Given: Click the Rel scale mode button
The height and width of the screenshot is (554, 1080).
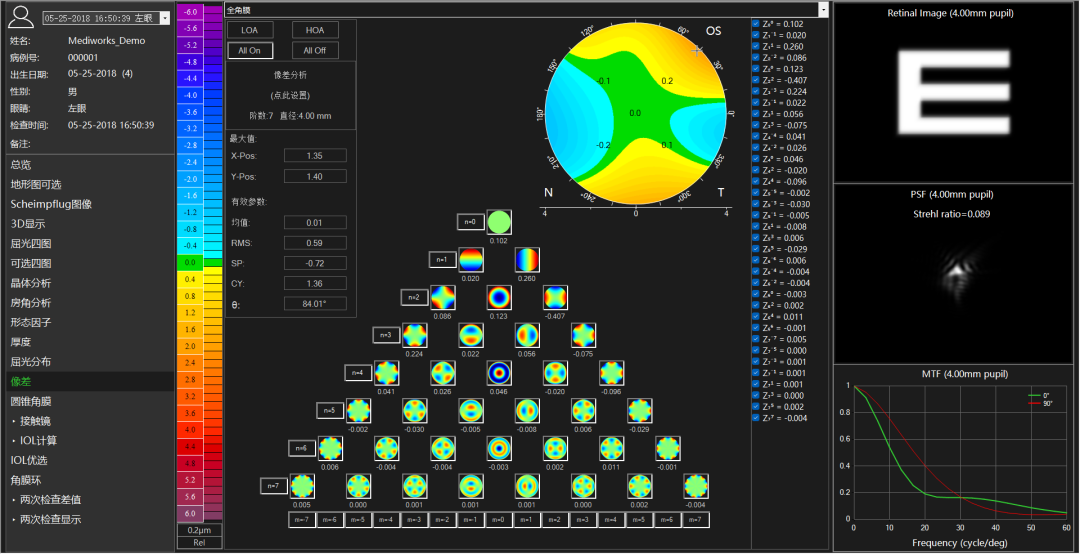Looking at the screenshot, I should pos(200,542).
